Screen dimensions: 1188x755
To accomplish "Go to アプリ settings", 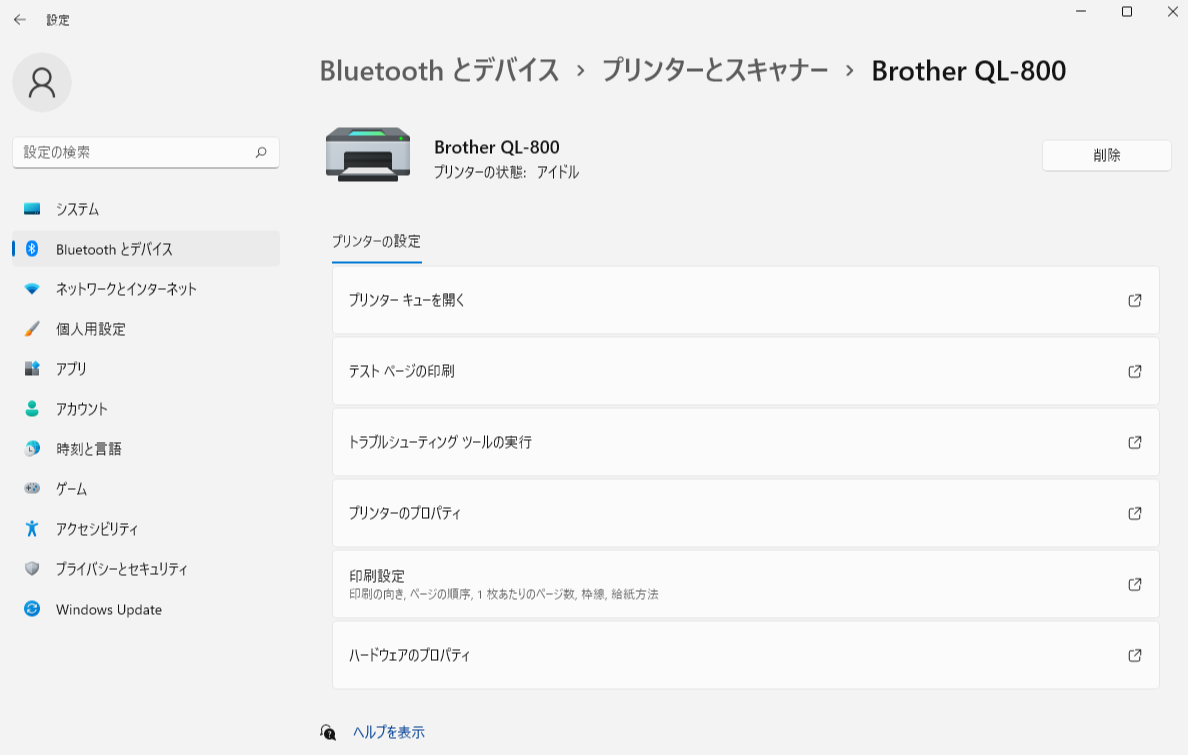I will pyautogui.click(x=71, y=369).
